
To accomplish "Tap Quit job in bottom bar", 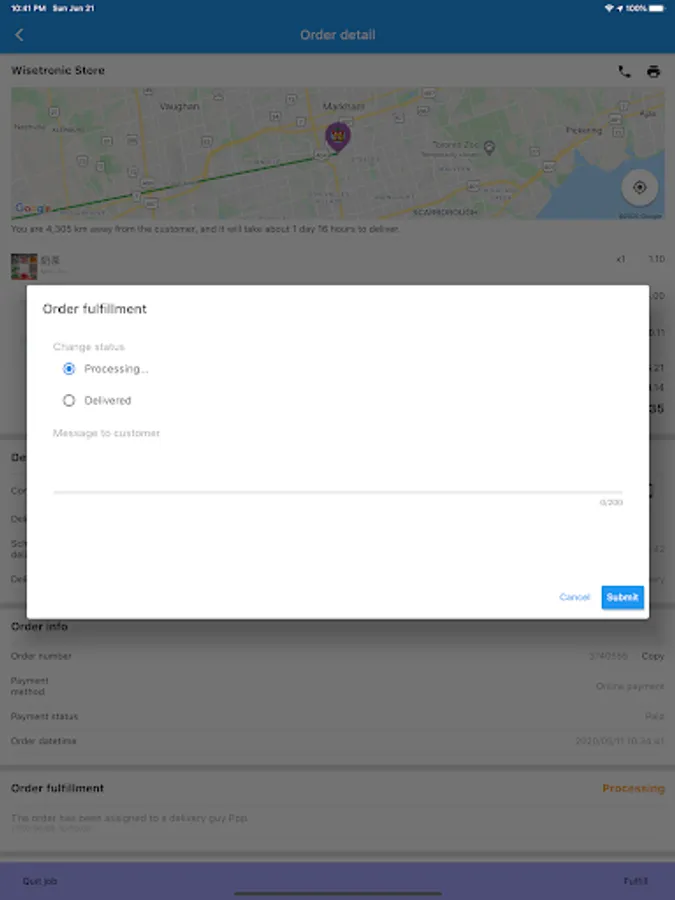I will coord(40,881).
